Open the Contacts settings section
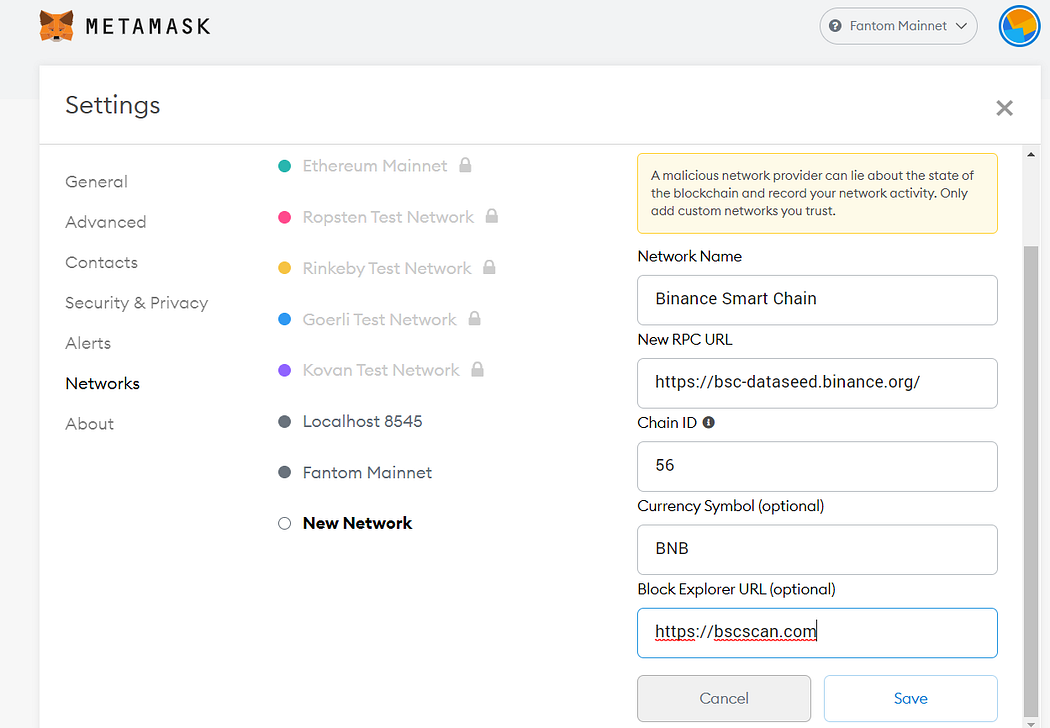Screen dimensions: 1050x728 coord(101,263)
